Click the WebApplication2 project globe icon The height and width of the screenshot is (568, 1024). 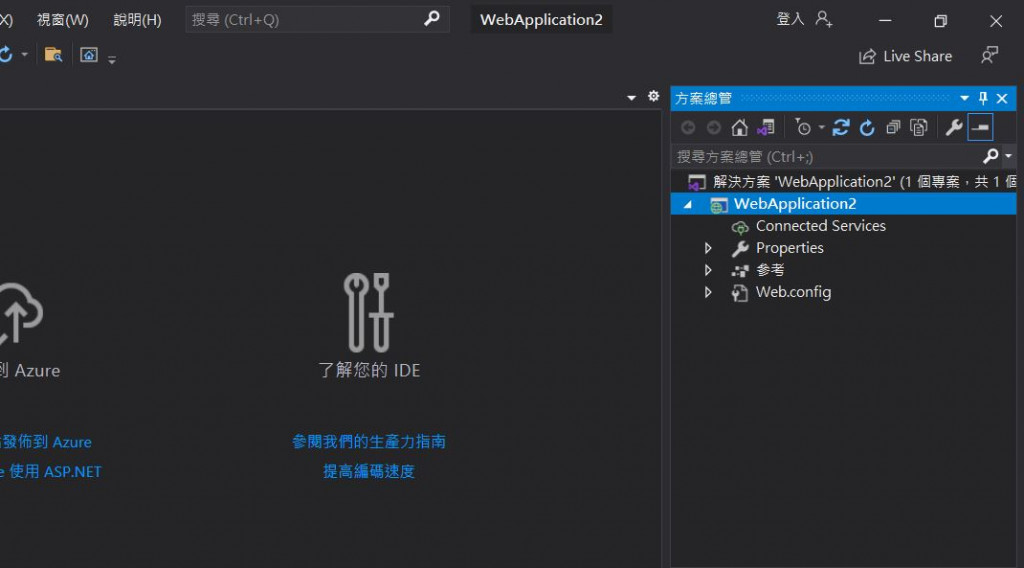[x=718, y=205]
